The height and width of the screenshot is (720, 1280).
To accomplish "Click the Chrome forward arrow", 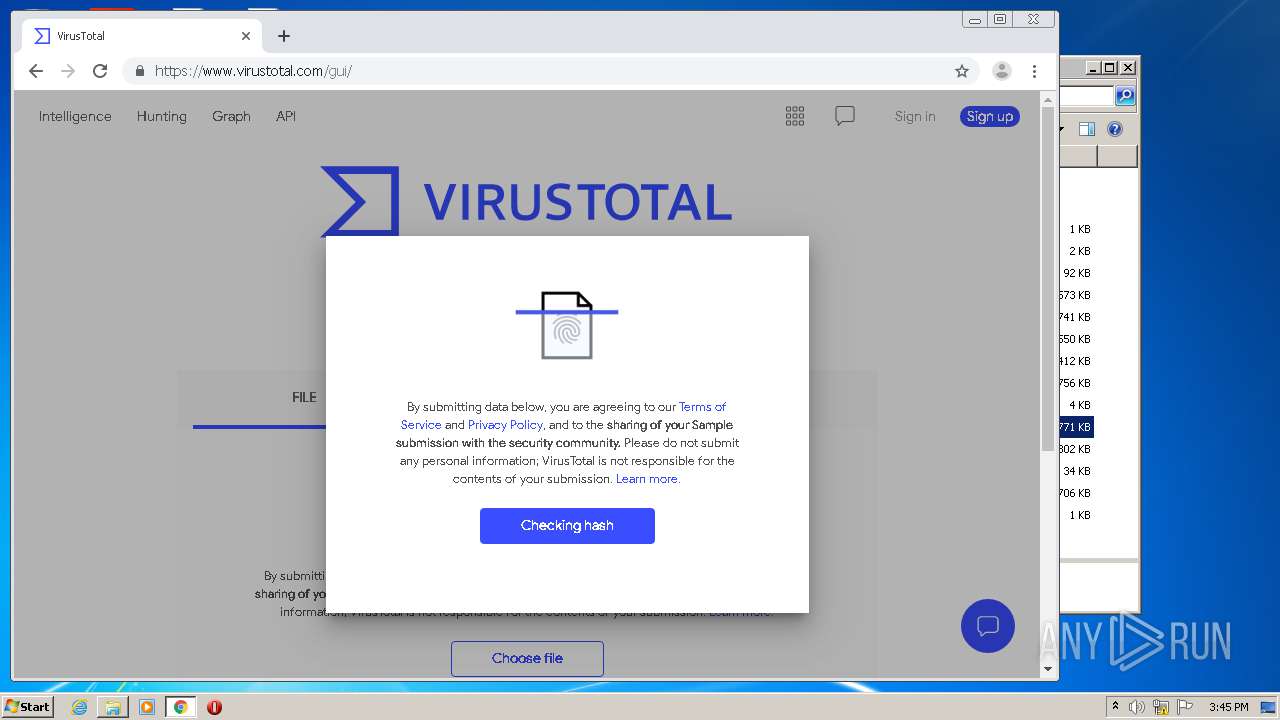I will tap(68, 71).
